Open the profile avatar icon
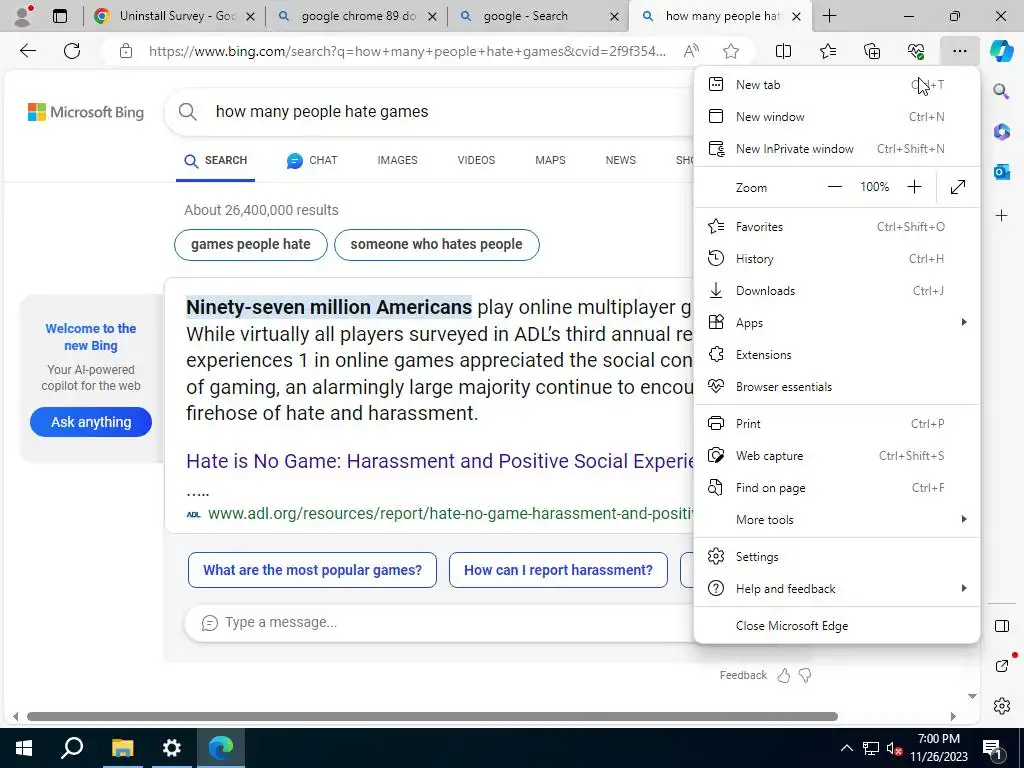1024x768 pixels. coord(23,16)
